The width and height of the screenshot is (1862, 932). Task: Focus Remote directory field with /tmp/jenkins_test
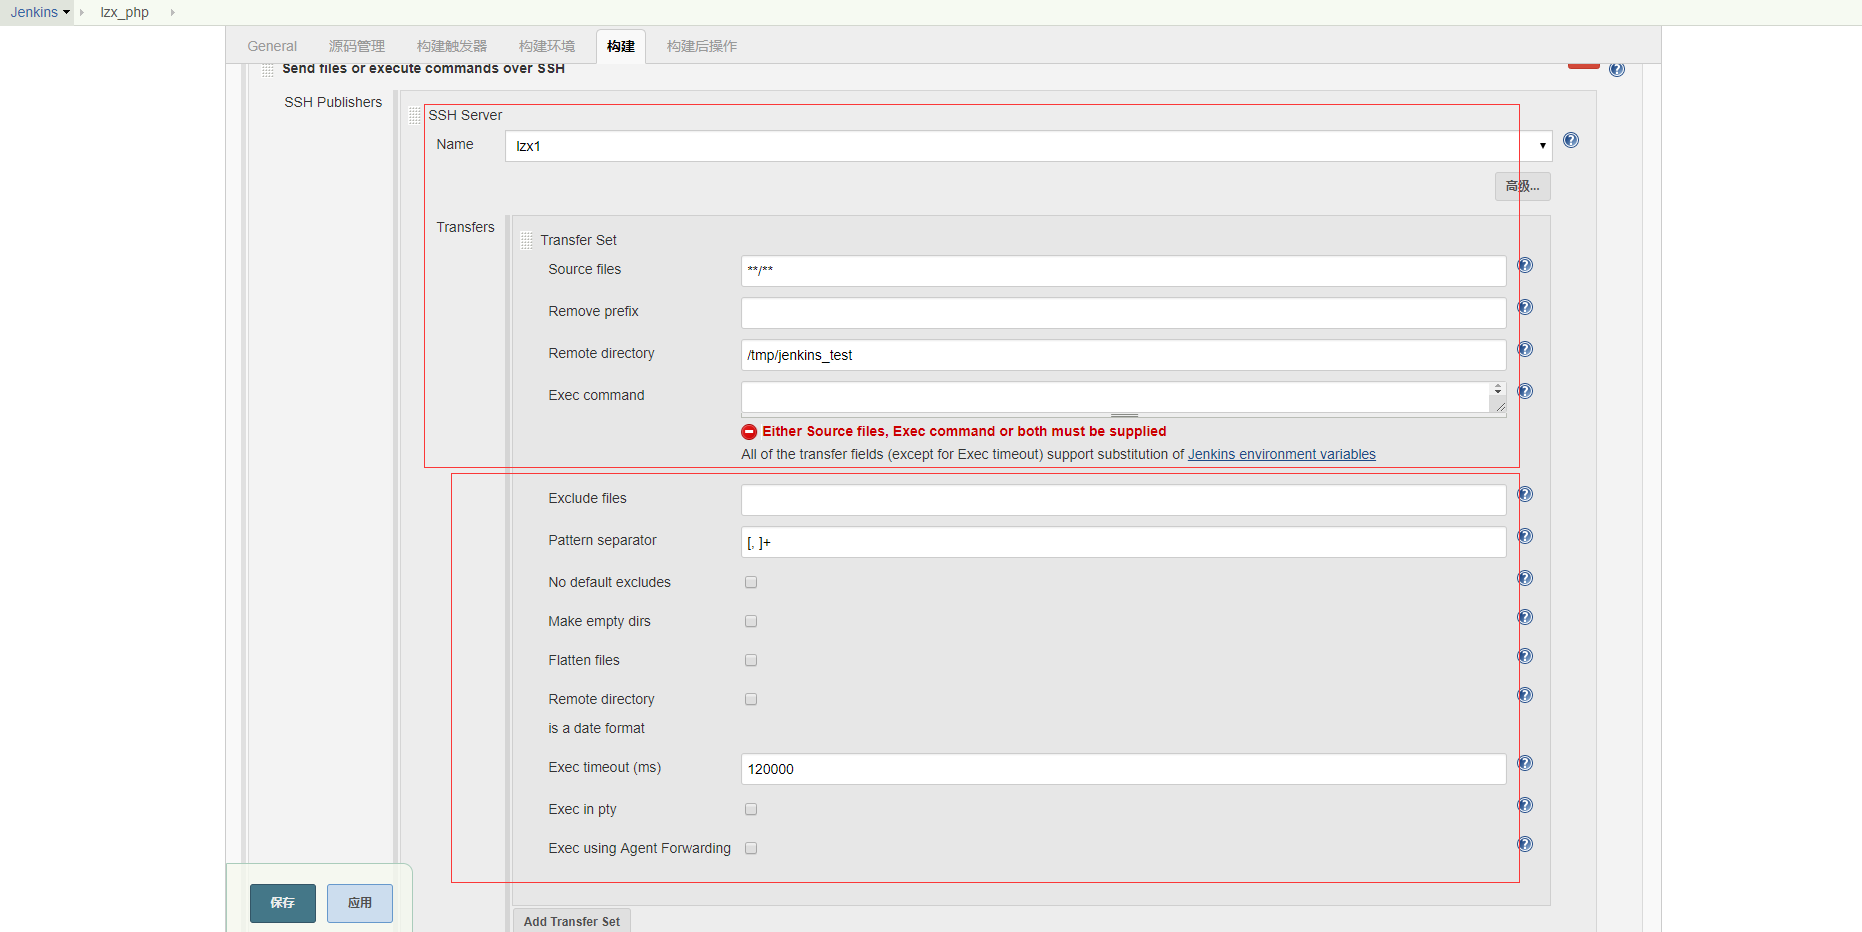pyautogui.click(x=1124, y=355)
